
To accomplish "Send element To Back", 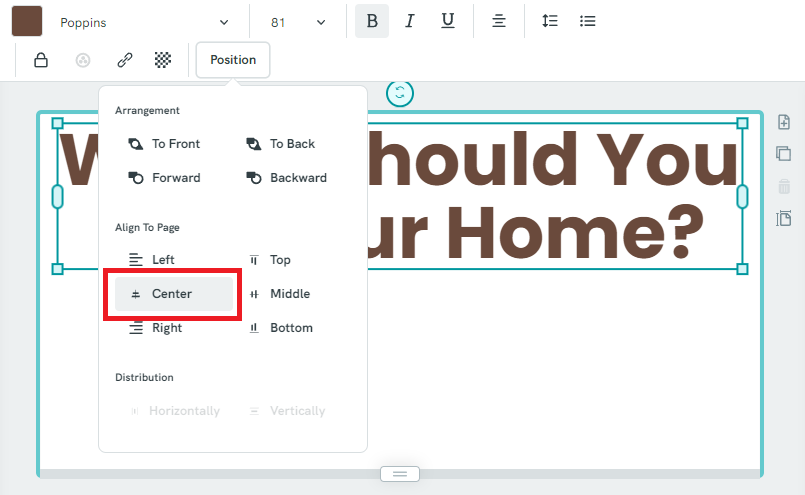I will point(281,144).
